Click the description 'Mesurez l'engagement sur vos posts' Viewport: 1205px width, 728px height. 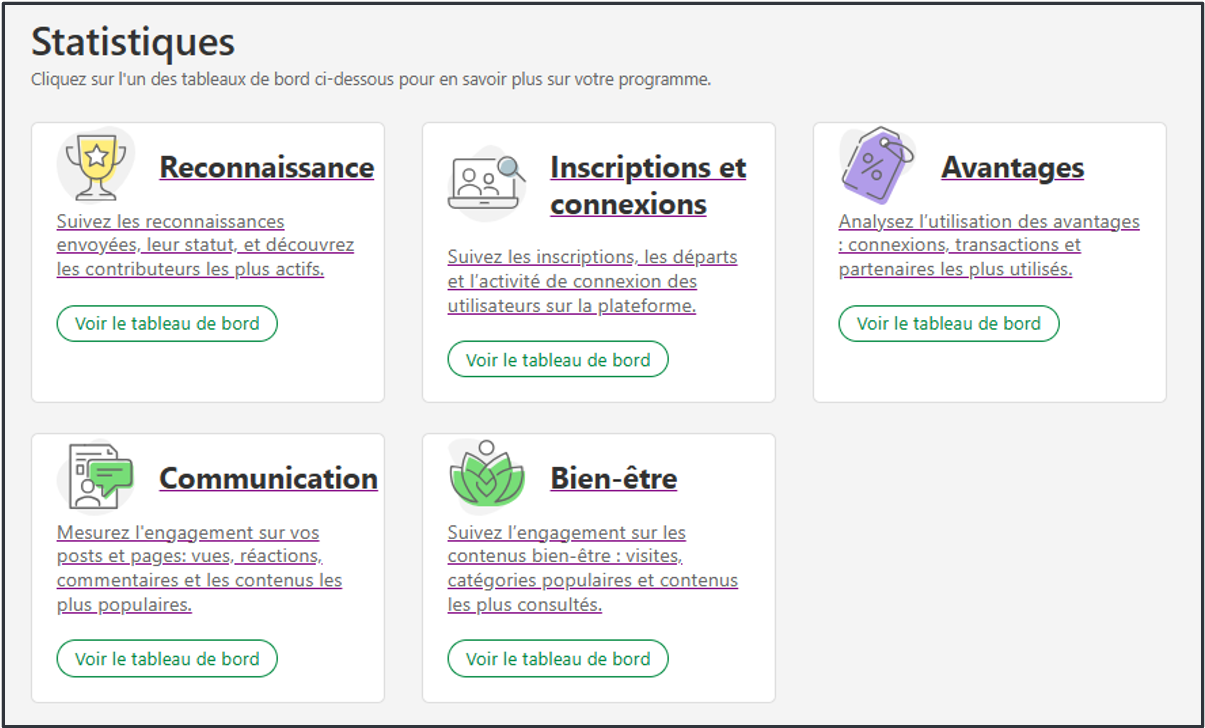pyautogui.click(x=199, y=568)
